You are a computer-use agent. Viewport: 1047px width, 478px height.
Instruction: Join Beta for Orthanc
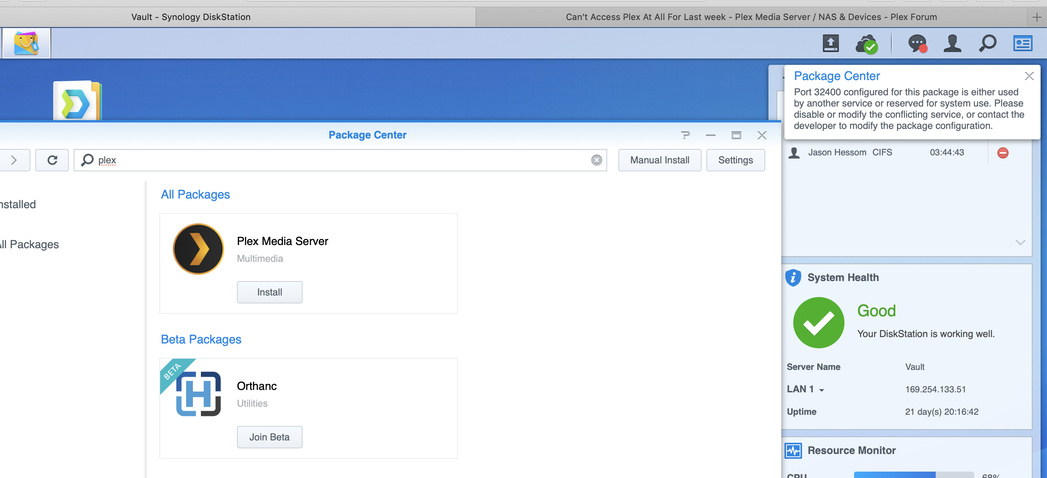pyautogui.click(x=270, y=437)
